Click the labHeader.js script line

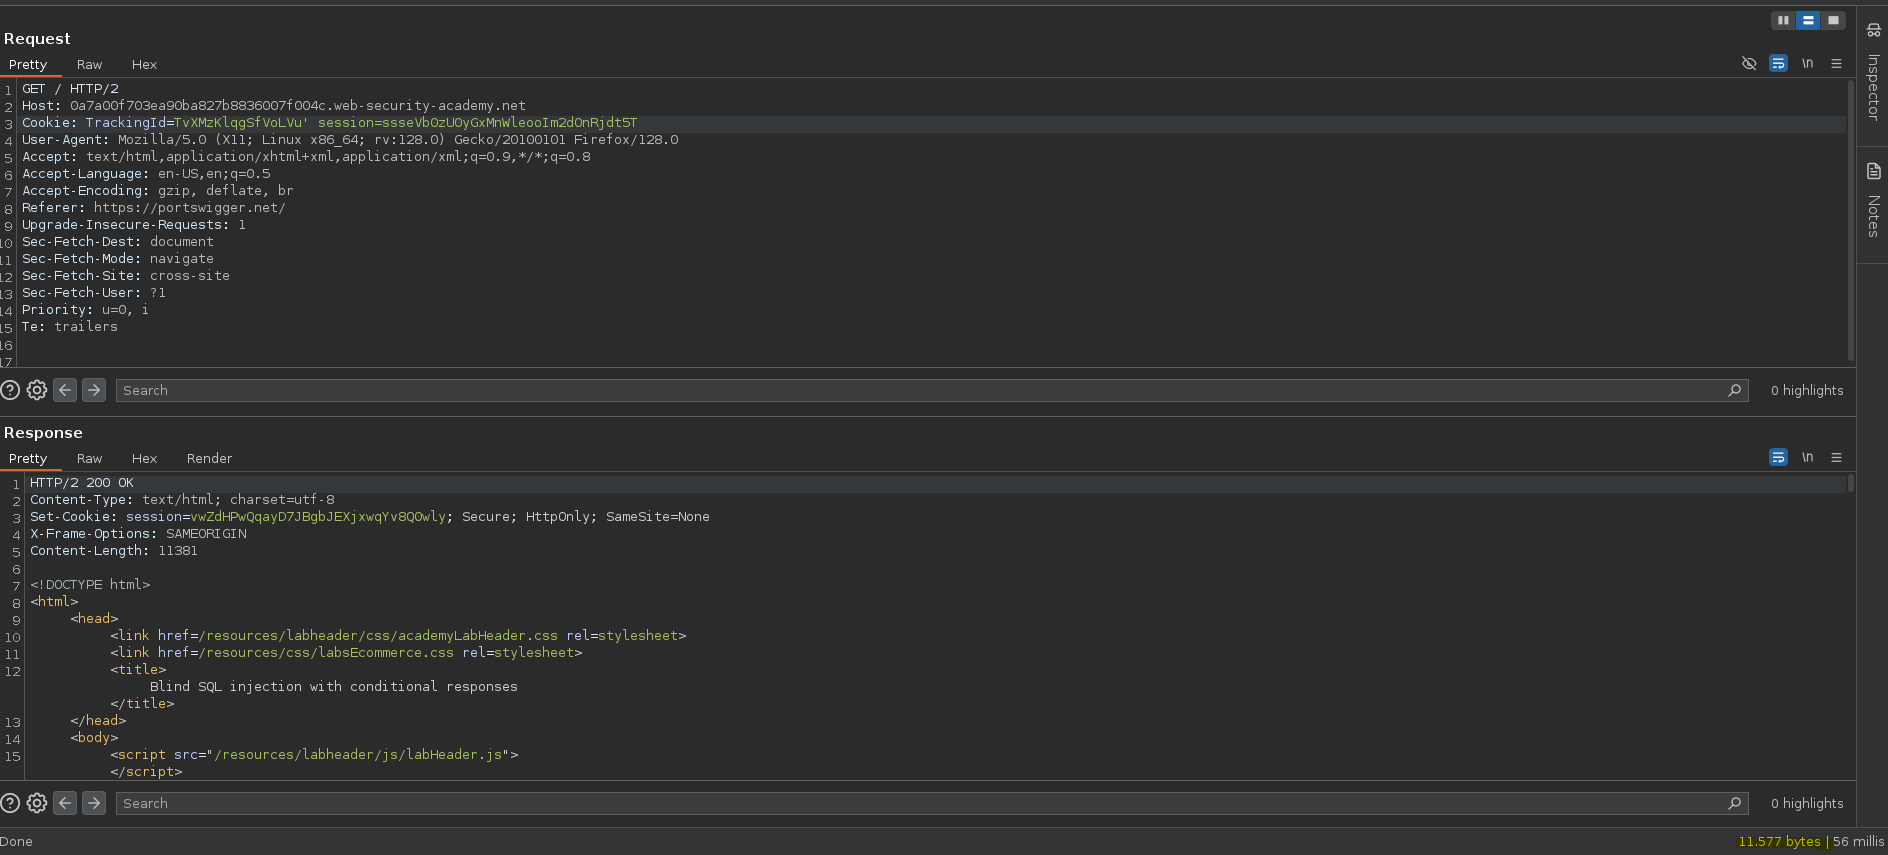(314, 755)
